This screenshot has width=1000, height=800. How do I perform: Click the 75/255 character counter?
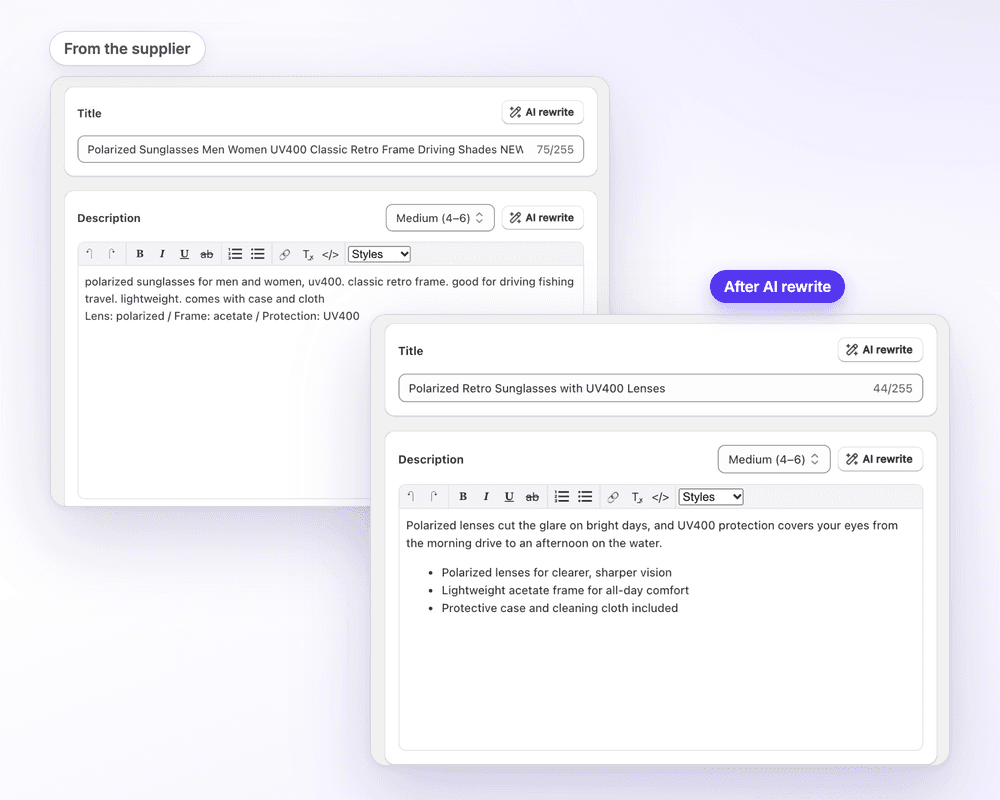click(x=555, y=149)
